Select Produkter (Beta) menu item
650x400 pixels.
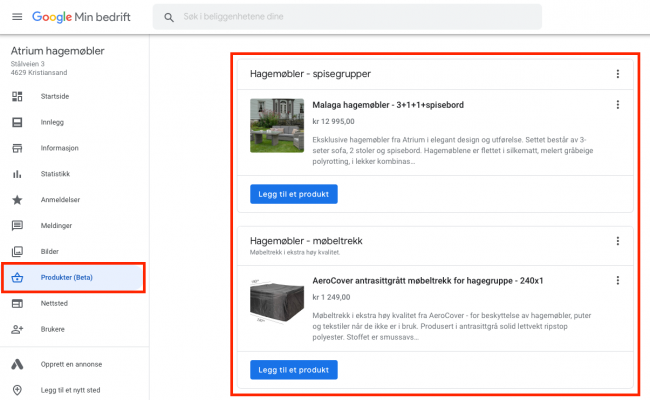pyautogui.click(x=73, y=277)
